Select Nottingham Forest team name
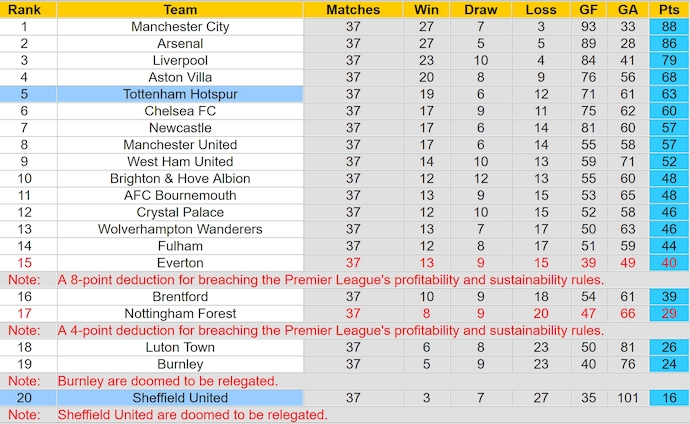The height and width of the screenshot is (424, 690). (180, 313)
